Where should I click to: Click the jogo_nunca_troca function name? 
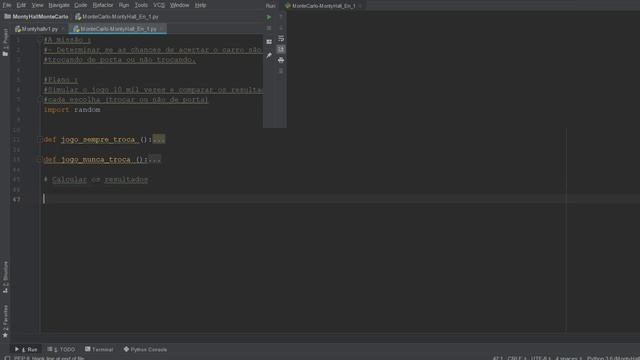point(96,160)
